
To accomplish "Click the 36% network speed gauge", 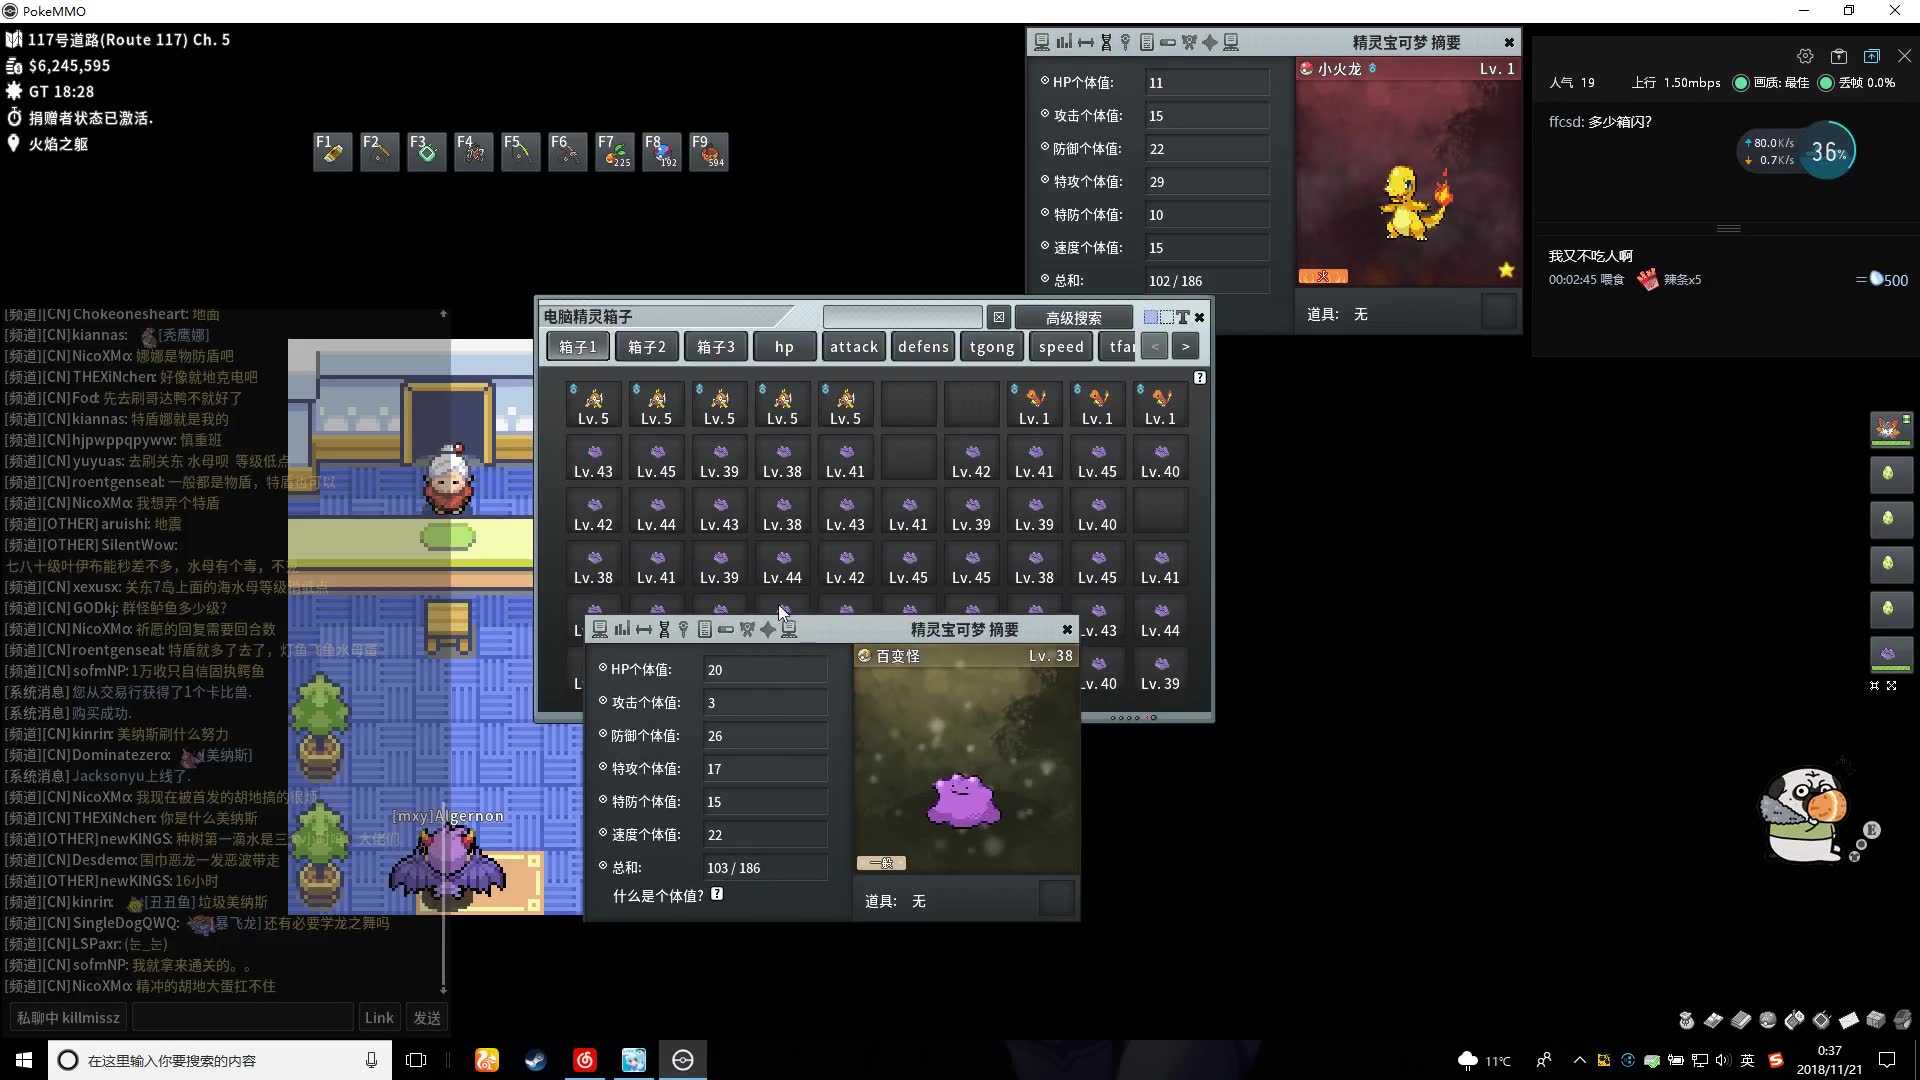I will coord(1828,152).
